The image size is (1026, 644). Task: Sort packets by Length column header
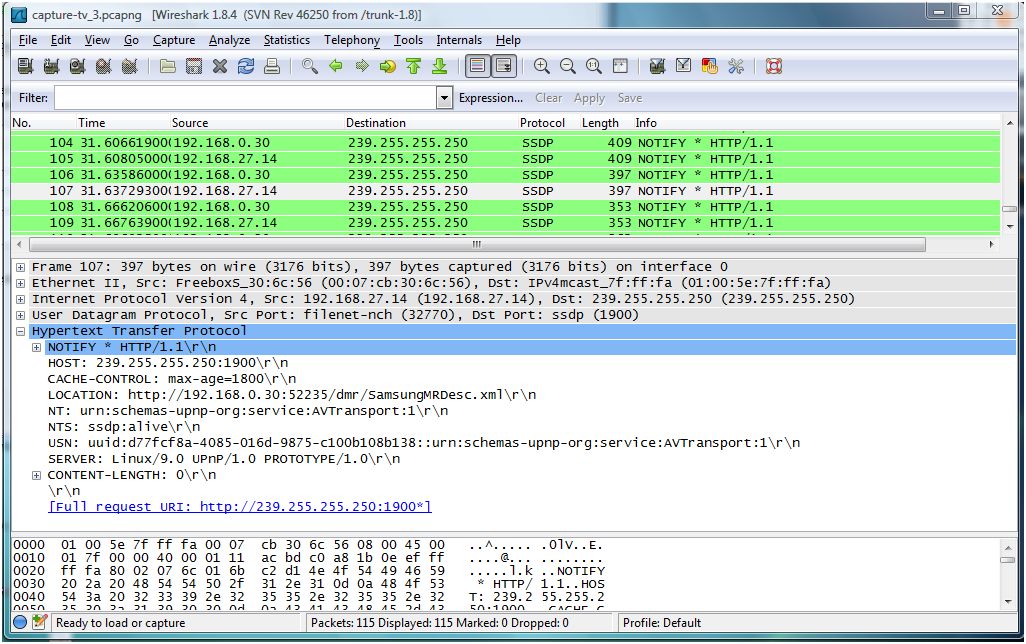[600, 123]
